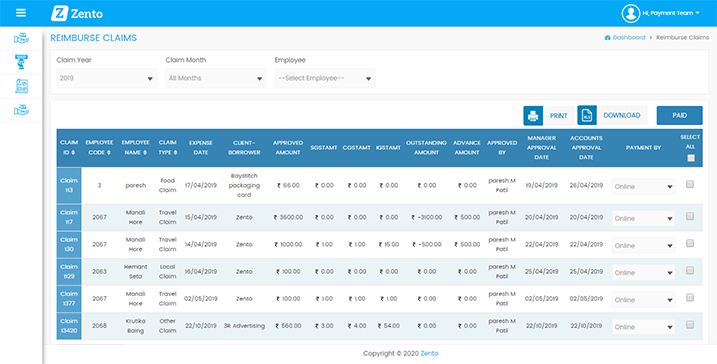The height and width of the screenshot is (364, 717).
Task: Sort by Claim ID arrows
Action: point(73,152)
